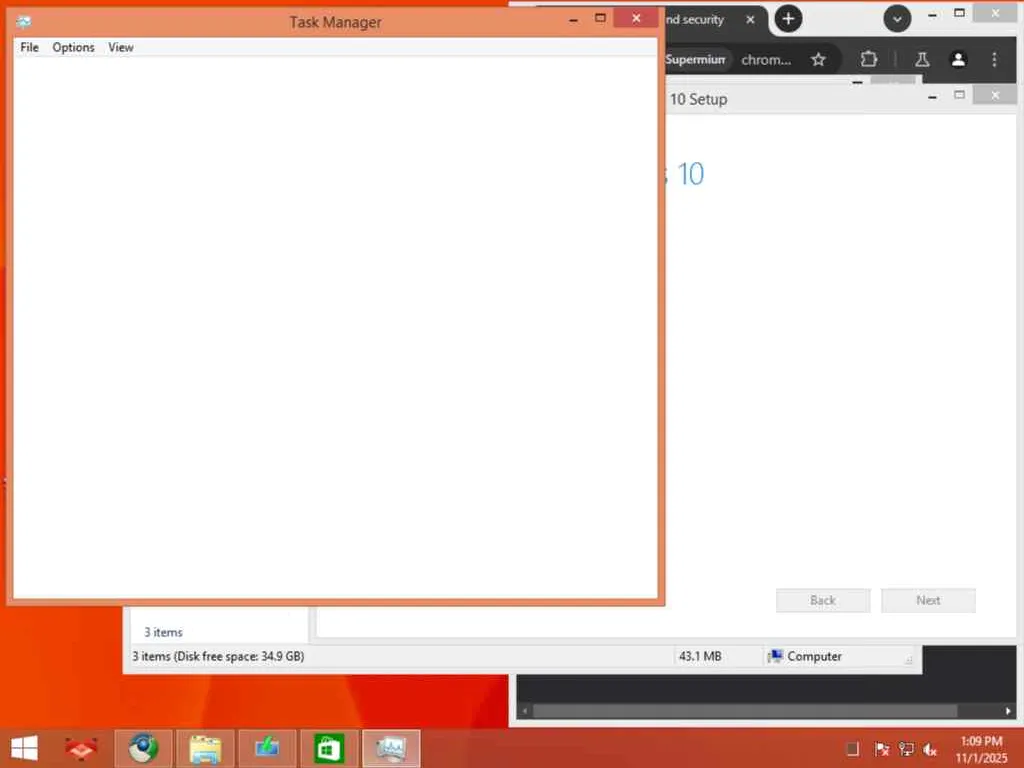The height and width of the screenshot is (768, 1024).
Task: Open the browser profile avatar
Action: 958,59
